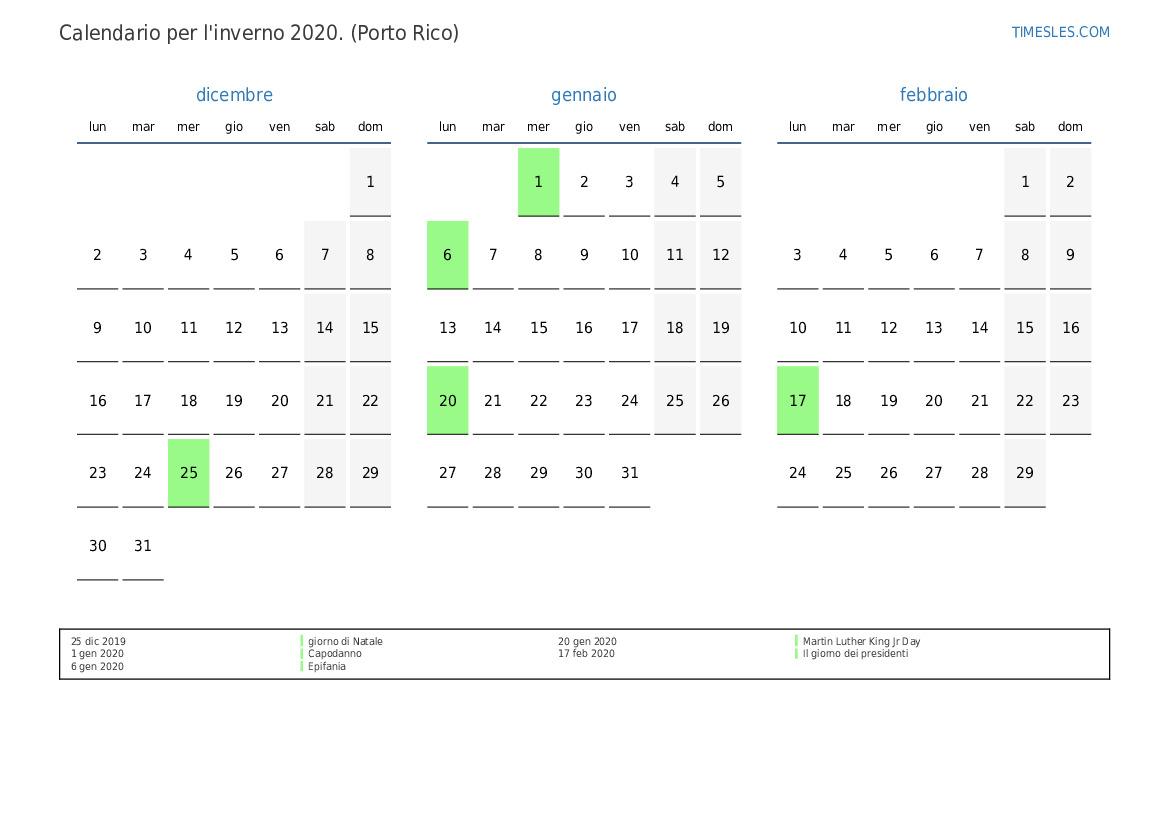
Task: Click the febbraio month heading
Action: [933, 95]
